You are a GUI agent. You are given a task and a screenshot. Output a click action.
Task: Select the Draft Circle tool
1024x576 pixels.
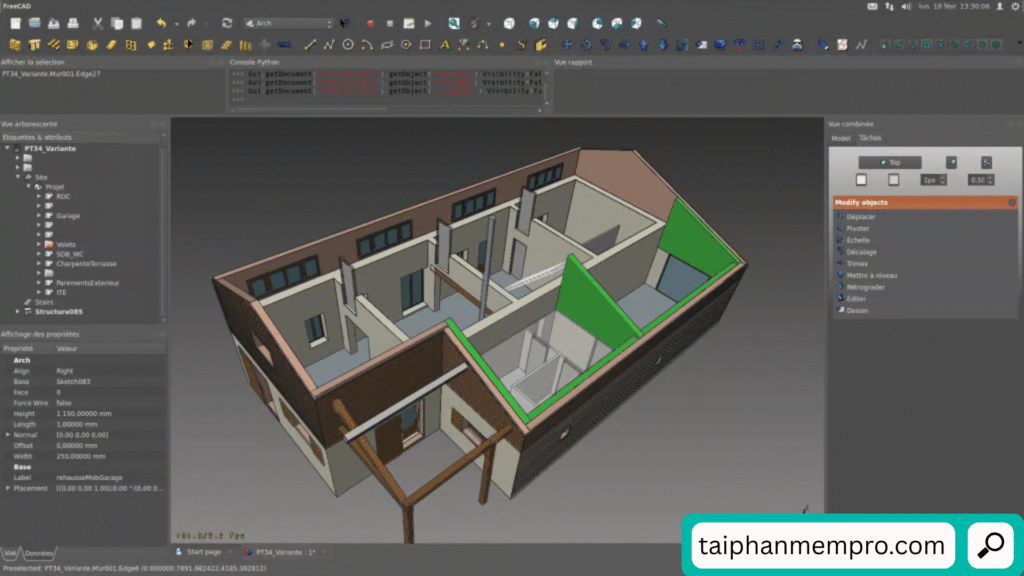[x=348, y=45]
